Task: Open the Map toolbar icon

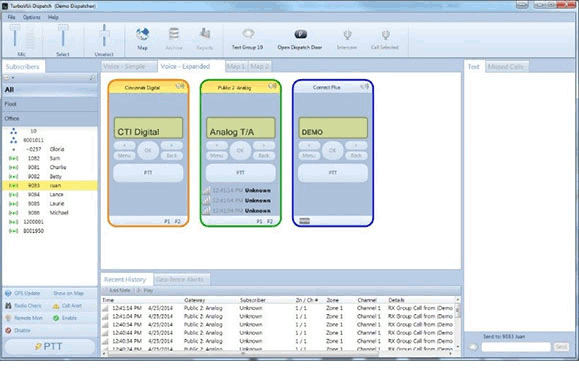Action: (143, 35)
